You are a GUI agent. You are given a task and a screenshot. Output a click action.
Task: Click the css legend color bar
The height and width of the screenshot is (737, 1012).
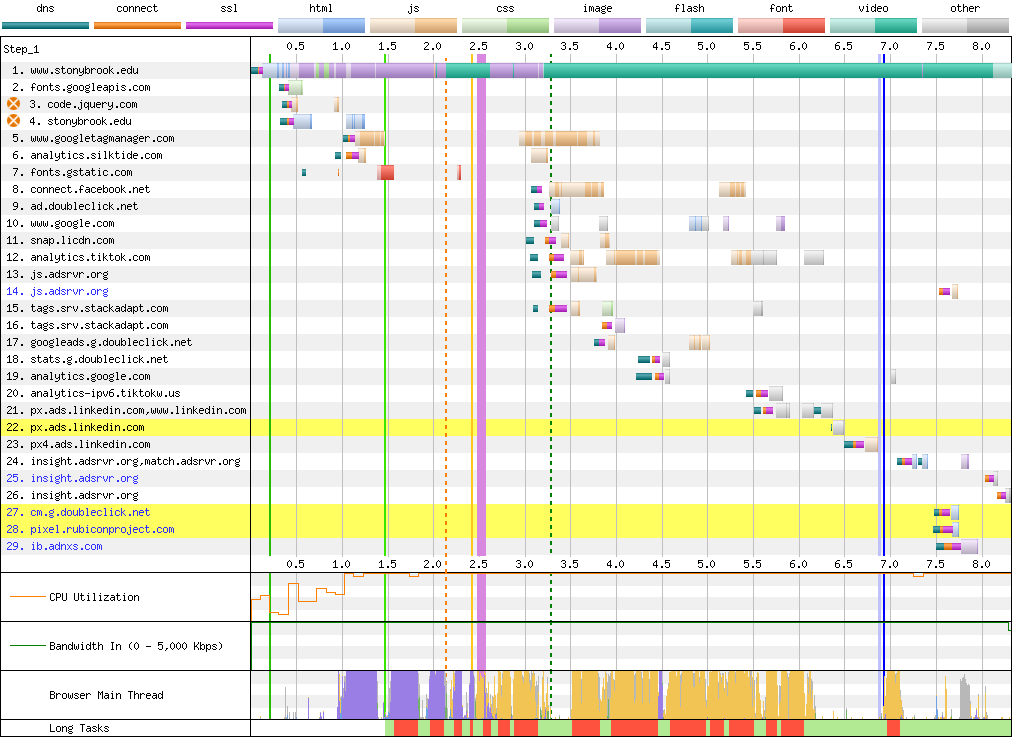505,26
